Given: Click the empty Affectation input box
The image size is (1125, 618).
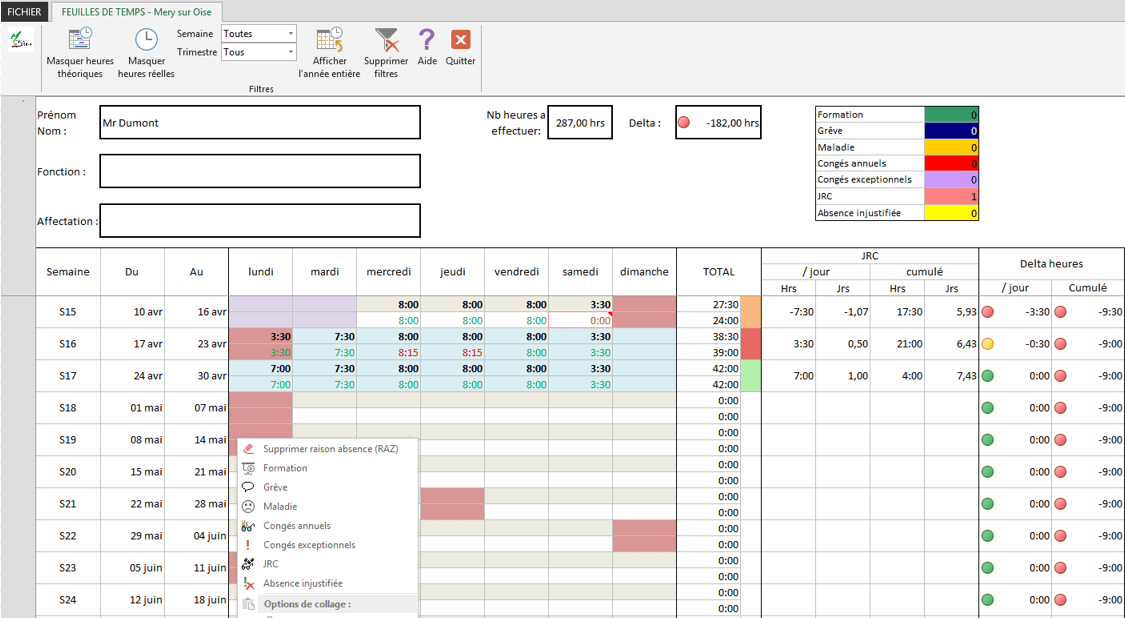Looking at the screenshot, I should pos(260,221).
